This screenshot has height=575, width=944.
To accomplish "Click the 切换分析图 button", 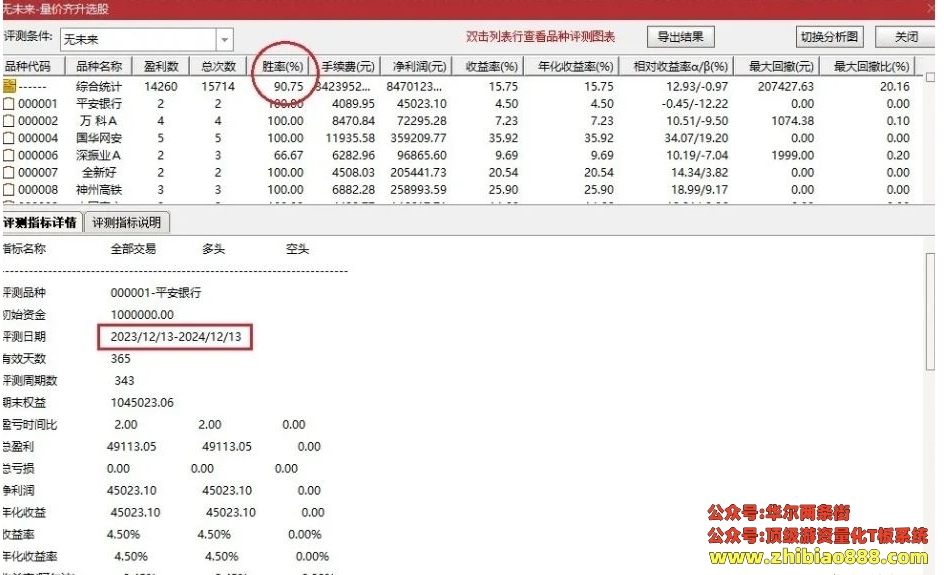I will 829,37.
